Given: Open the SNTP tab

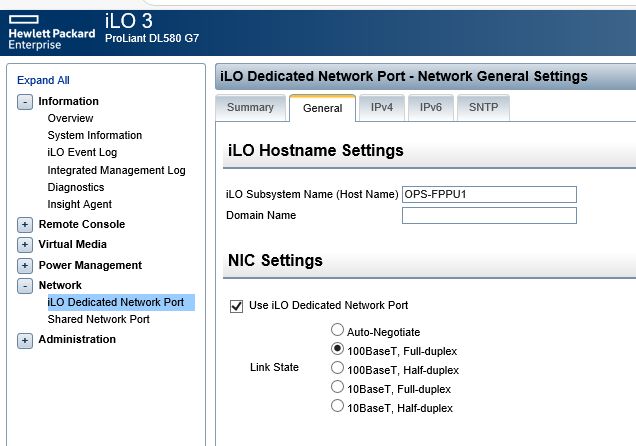Looking at the screenshot, I should [x=483, y=108].
